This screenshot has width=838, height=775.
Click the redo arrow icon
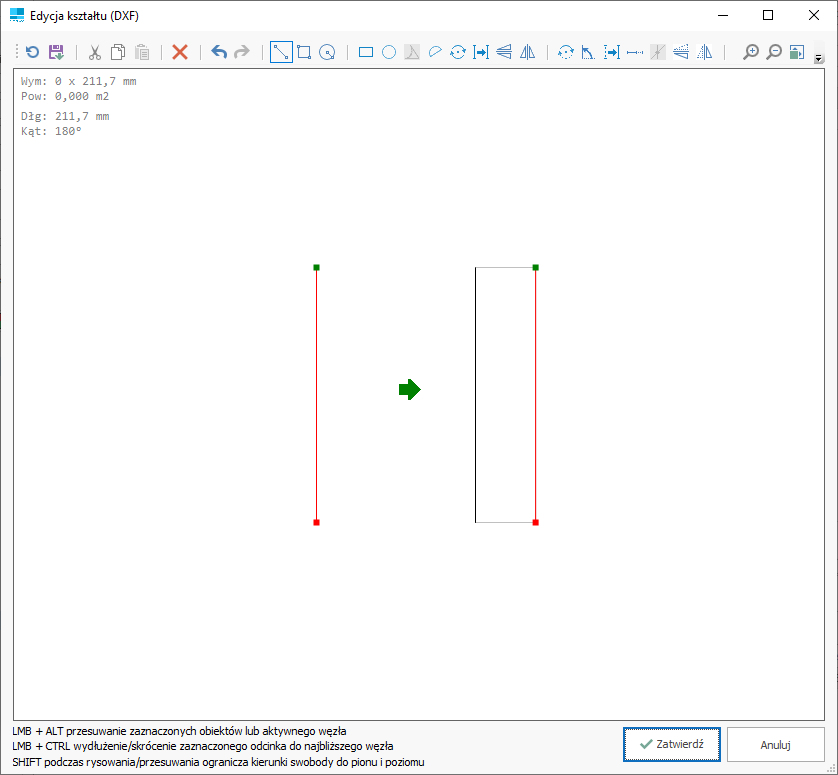(x=242, y=52)
